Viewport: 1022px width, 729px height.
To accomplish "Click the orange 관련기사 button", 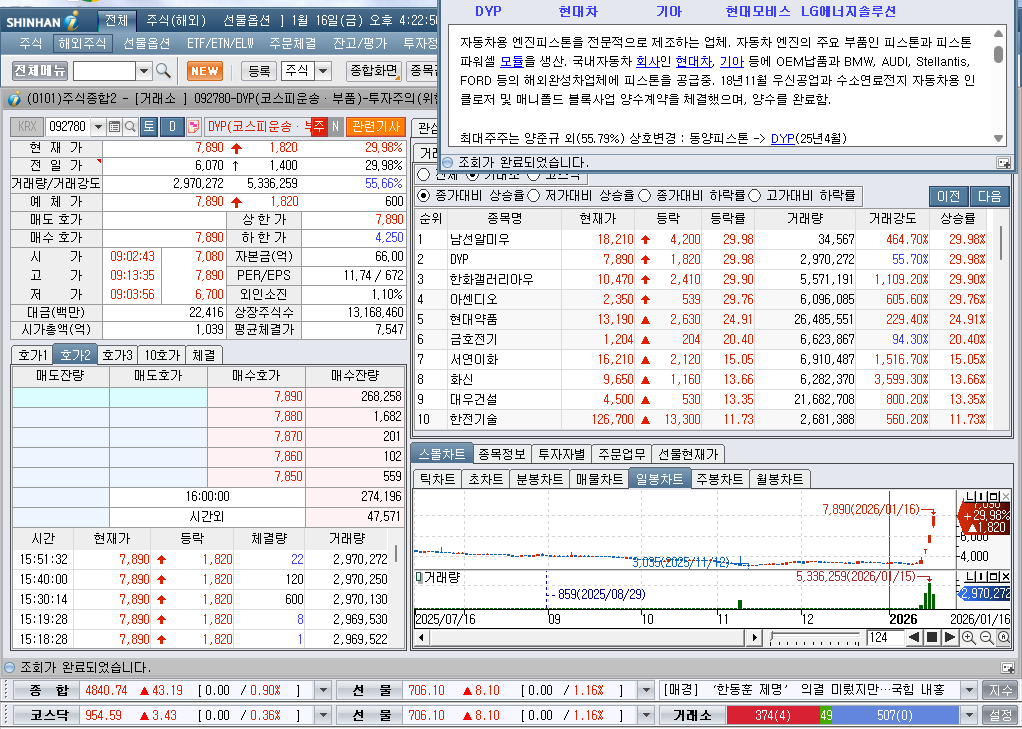I will click(x=375, y=126).
